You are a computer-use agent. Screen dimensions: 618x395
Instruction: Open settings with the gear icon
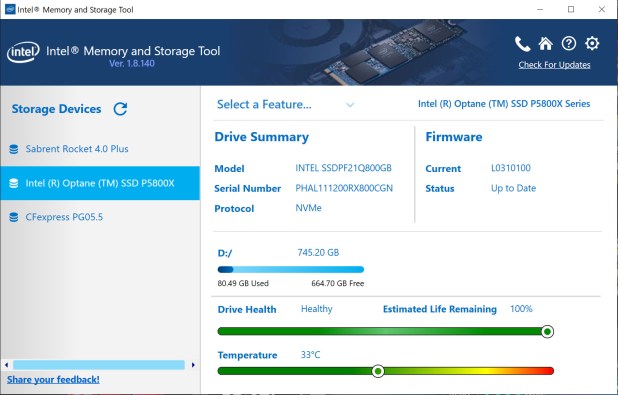tap(592, 43)
